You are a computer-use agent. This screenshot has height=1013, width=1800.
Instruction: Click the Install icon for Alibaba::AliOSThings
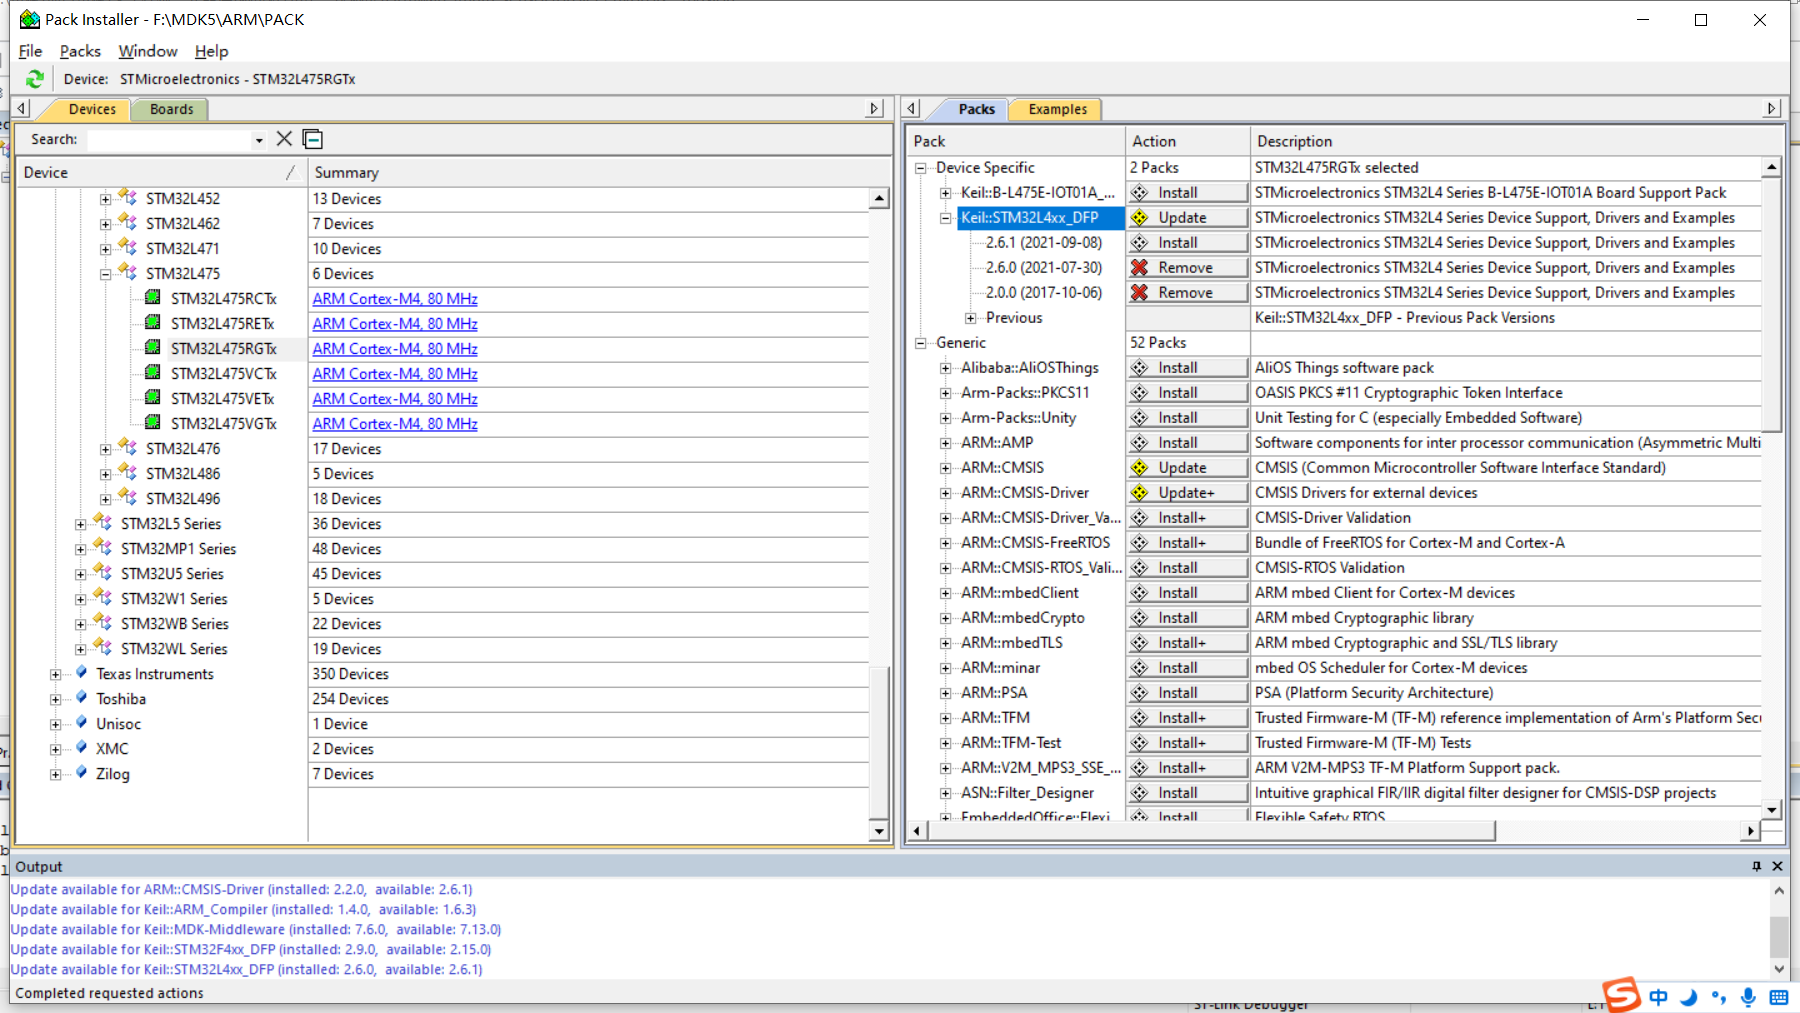tap(1139, 367)
